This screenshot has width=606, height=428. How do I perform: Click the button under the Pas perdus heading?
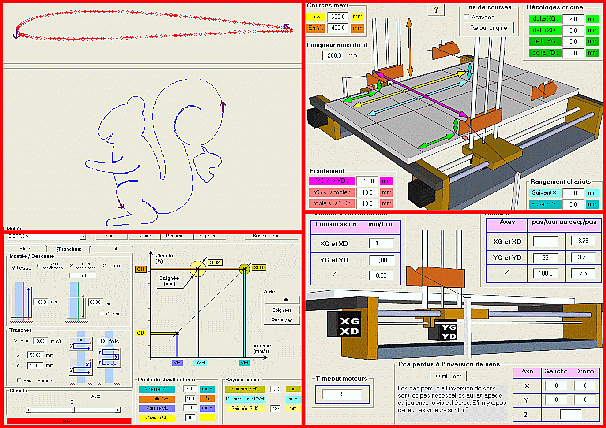tap(449, 376)
